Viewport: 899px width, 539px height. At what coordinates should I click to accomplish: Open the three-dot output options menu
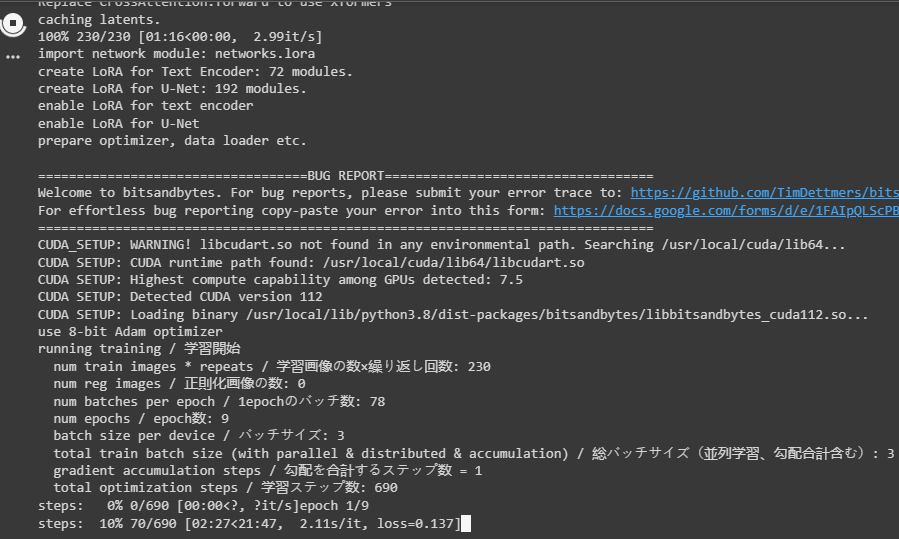(13, 57)
